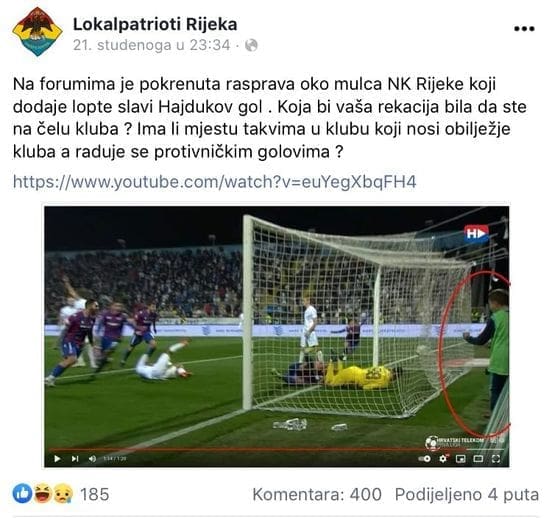Click the red video progress bar
This screenshot has height=518, width=552.
pyautogui.click(x=257, y=450)
